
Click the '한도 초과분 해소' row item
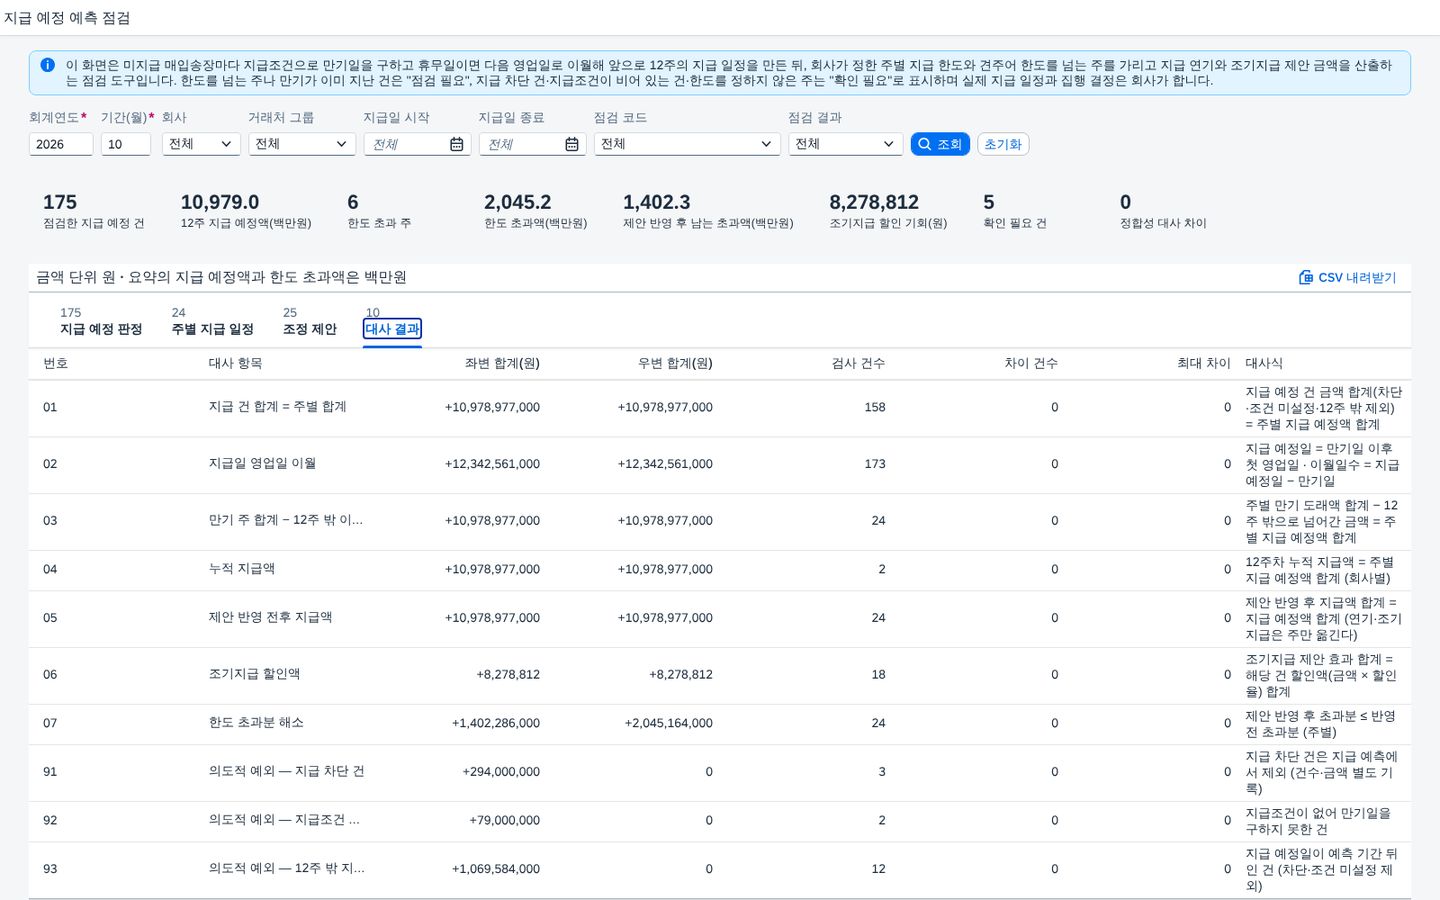coord(256,723)
